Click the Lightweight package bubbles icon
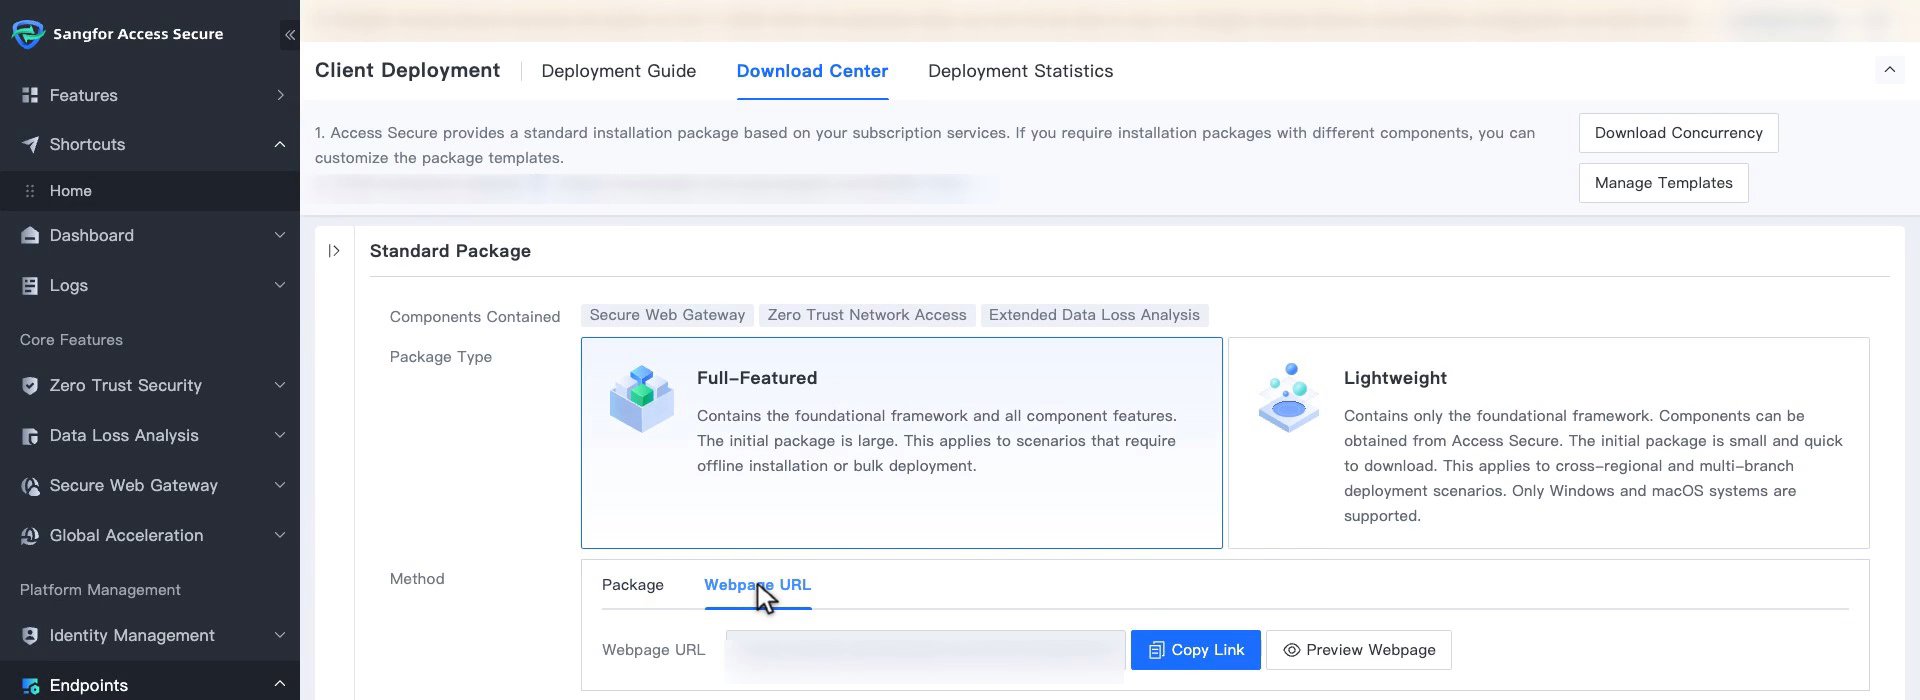 tap(1289, 398)
